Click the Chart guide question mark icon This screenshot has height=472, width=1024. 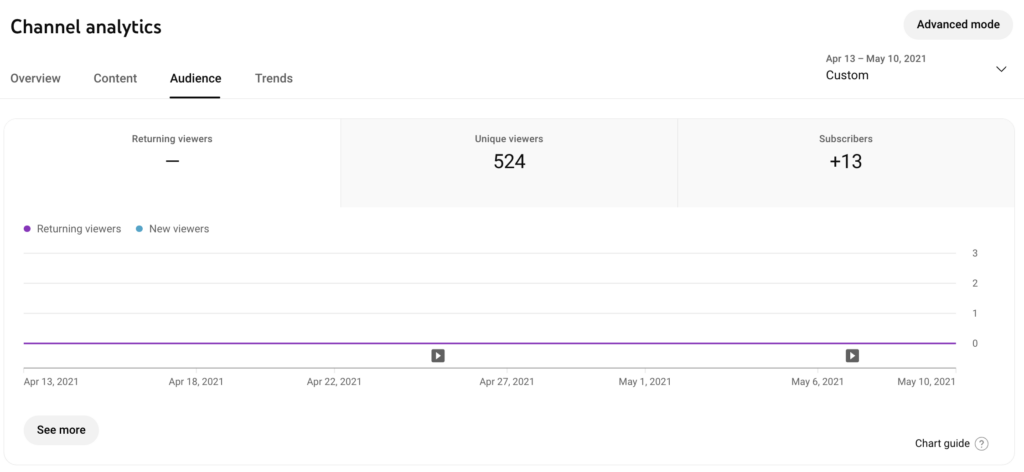(981, 444)
